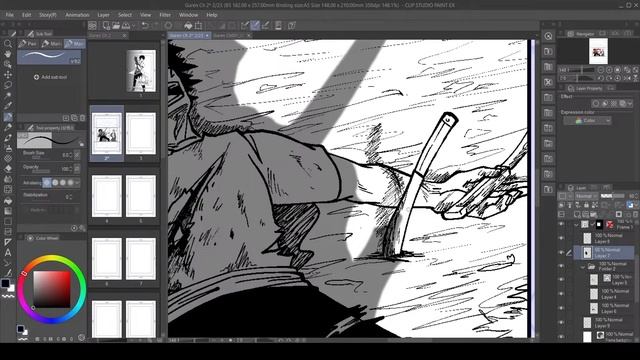
Task: Hide Layer 4 via its eye icon
Action: (561, 294)
